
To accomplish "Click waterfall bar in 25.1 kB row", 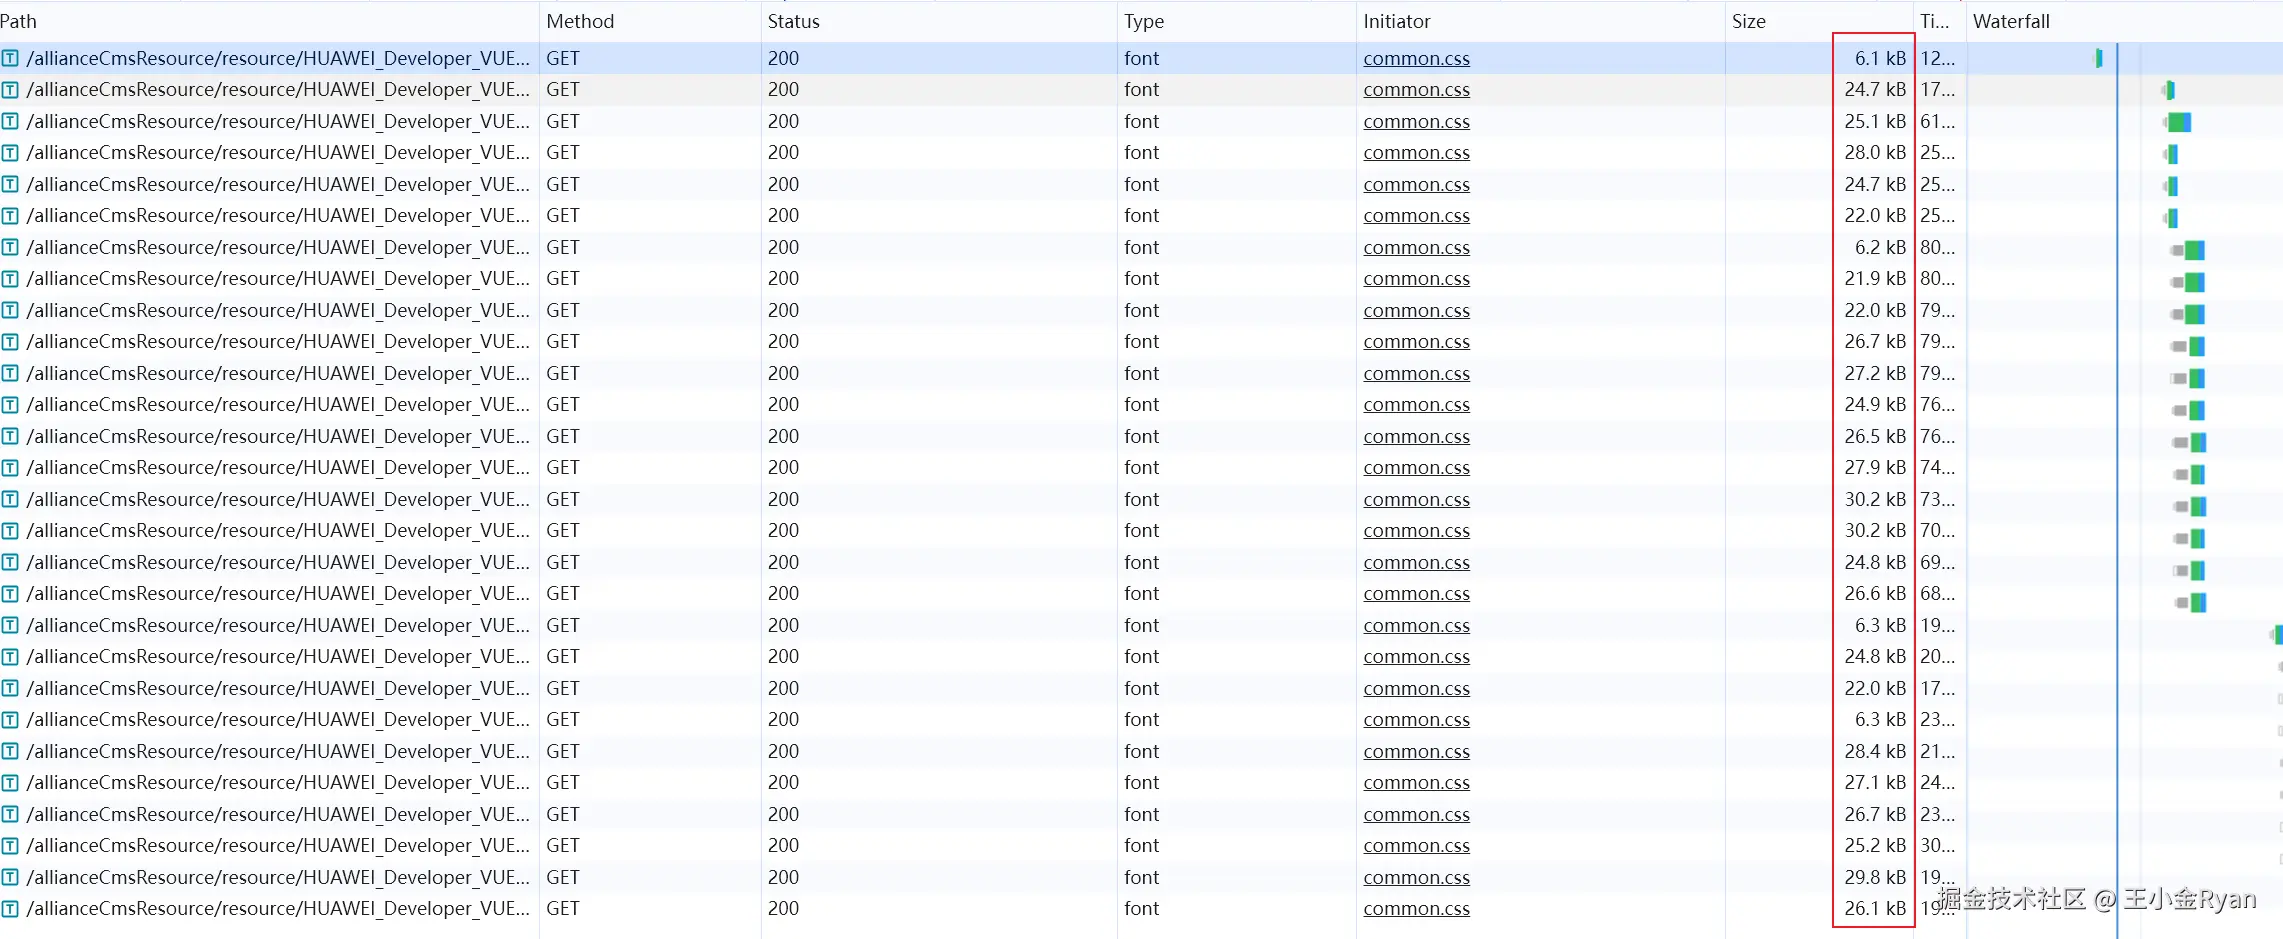I will pyautogui.click(x=2178, y=122).
